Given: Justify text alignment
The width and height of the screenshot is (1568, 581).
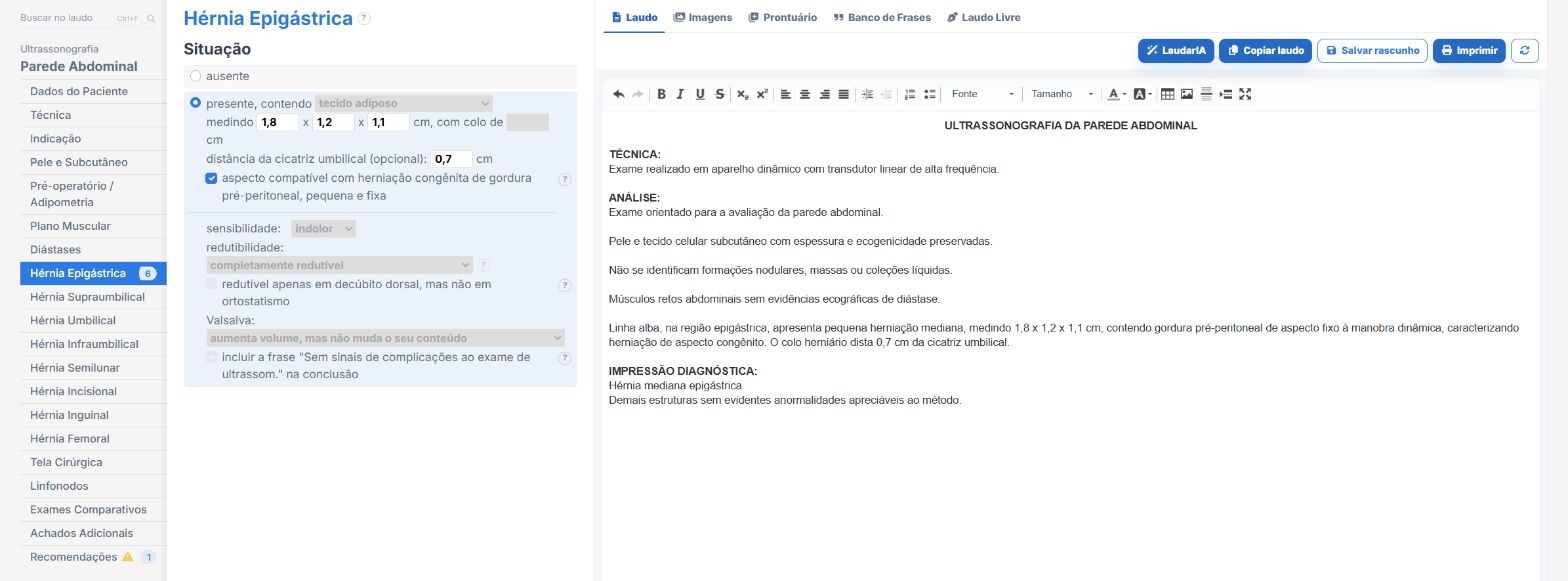Looking at the screenshot, I should tap(843, 94).
